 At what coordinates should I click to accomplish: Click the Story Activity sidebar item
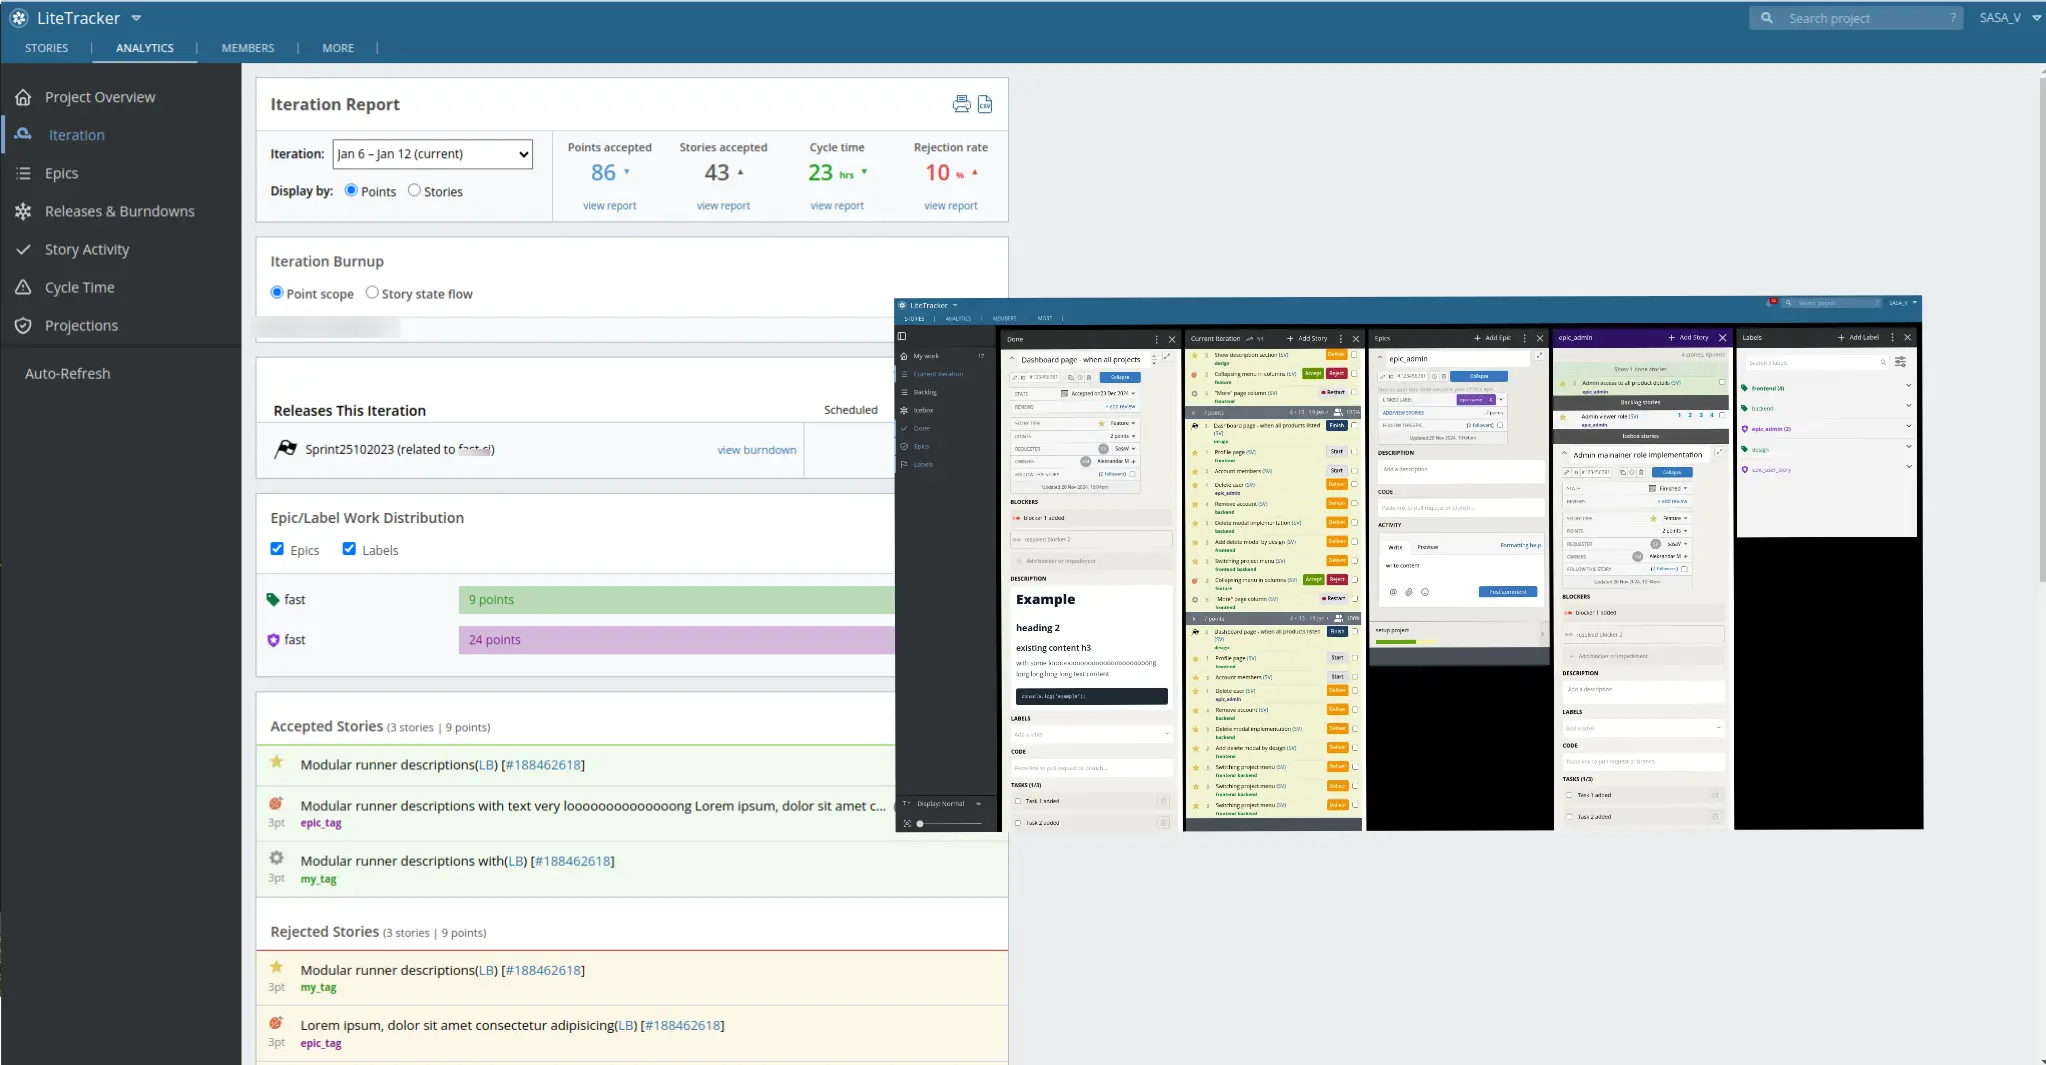[x=87, y=249]
